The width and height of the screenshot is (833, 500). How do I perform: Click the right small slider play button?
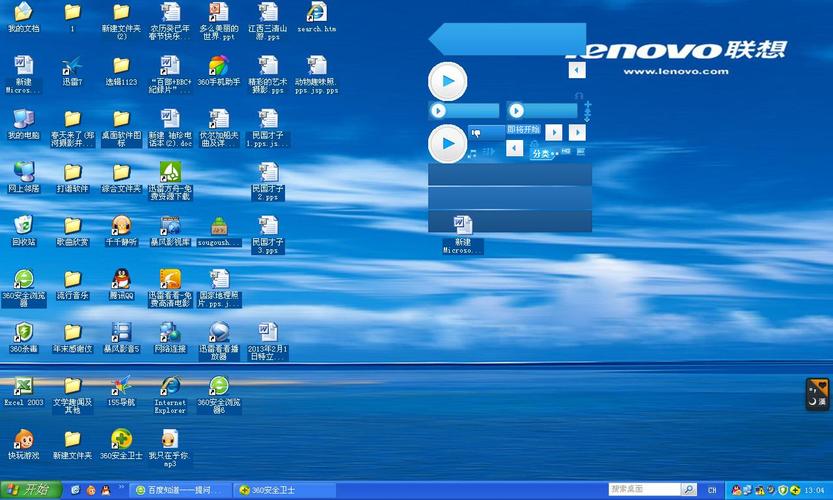point(516,111)
